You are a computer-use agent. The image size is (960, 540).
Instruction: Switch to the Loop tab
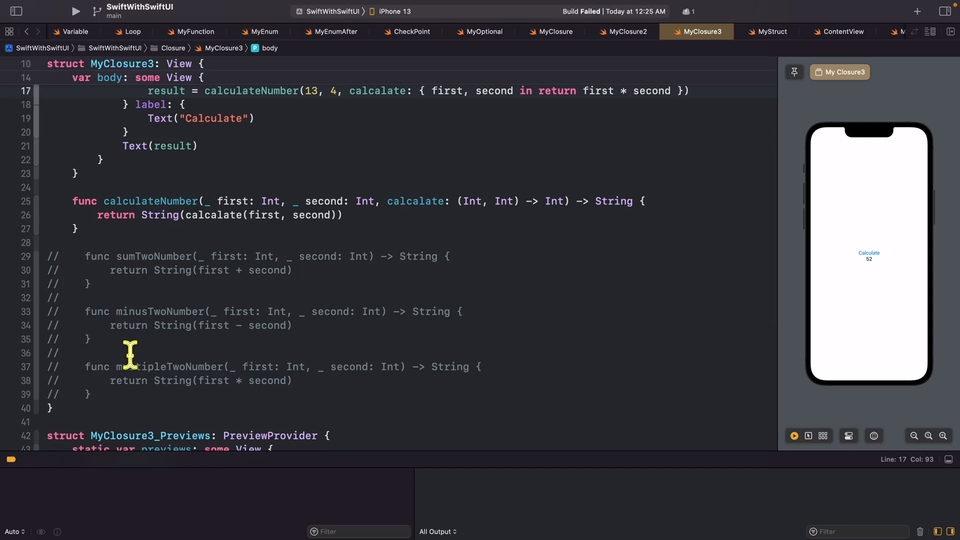(x=128, y=31)
